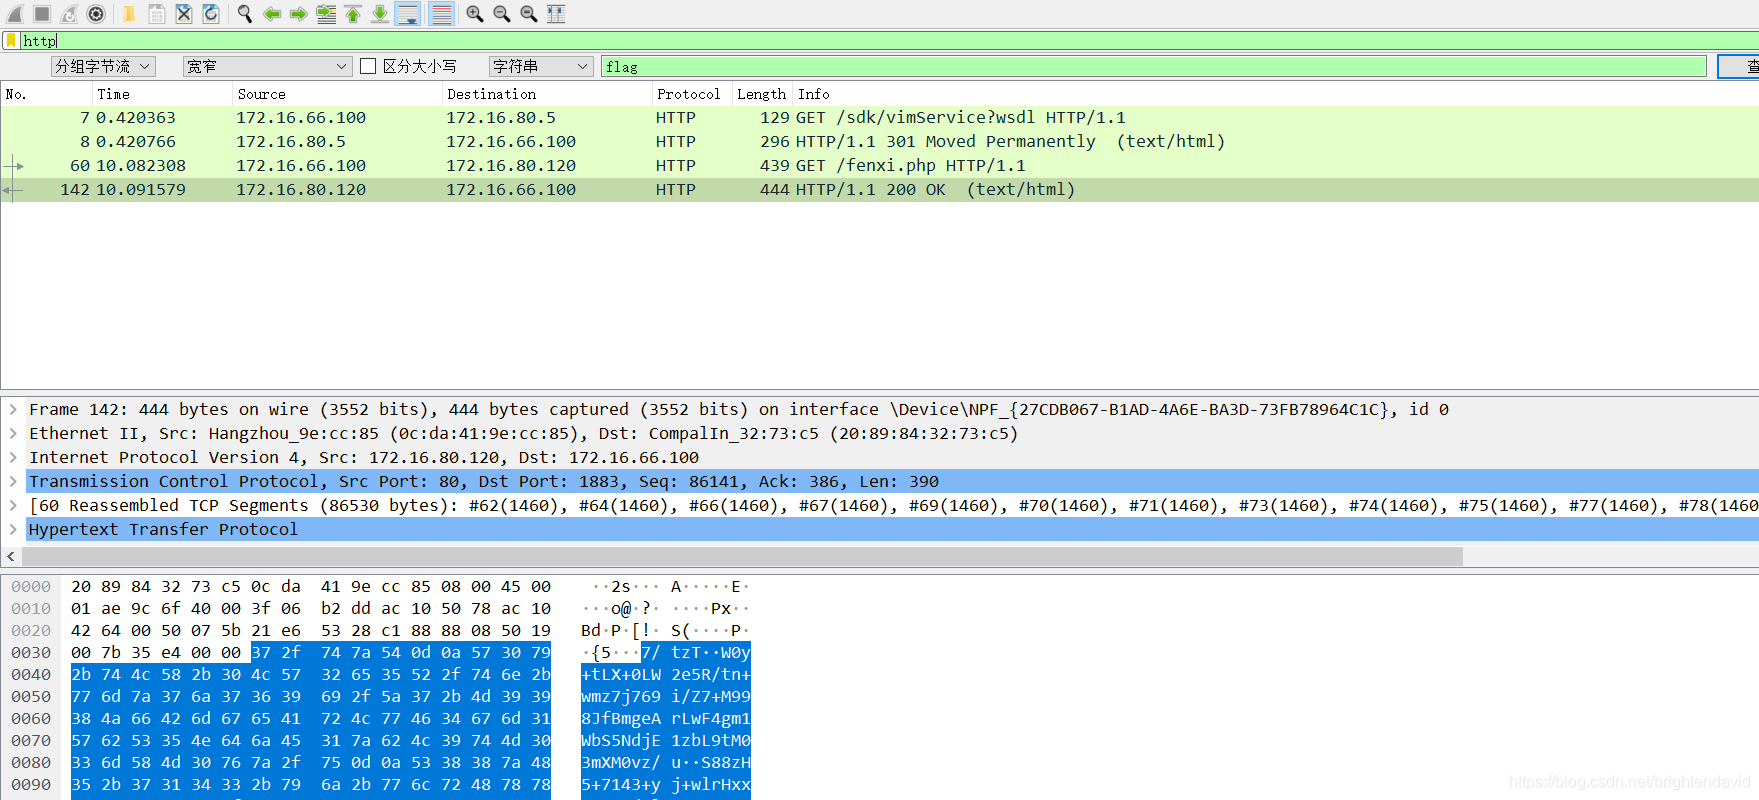
Task: Expand the Ethernet II section
Action: [13, 433]
